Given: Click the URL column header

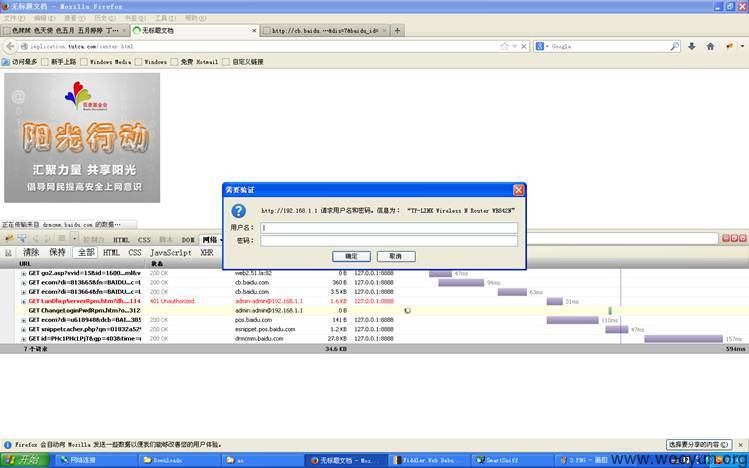Looking at the screenshot, I should [25, 264].
